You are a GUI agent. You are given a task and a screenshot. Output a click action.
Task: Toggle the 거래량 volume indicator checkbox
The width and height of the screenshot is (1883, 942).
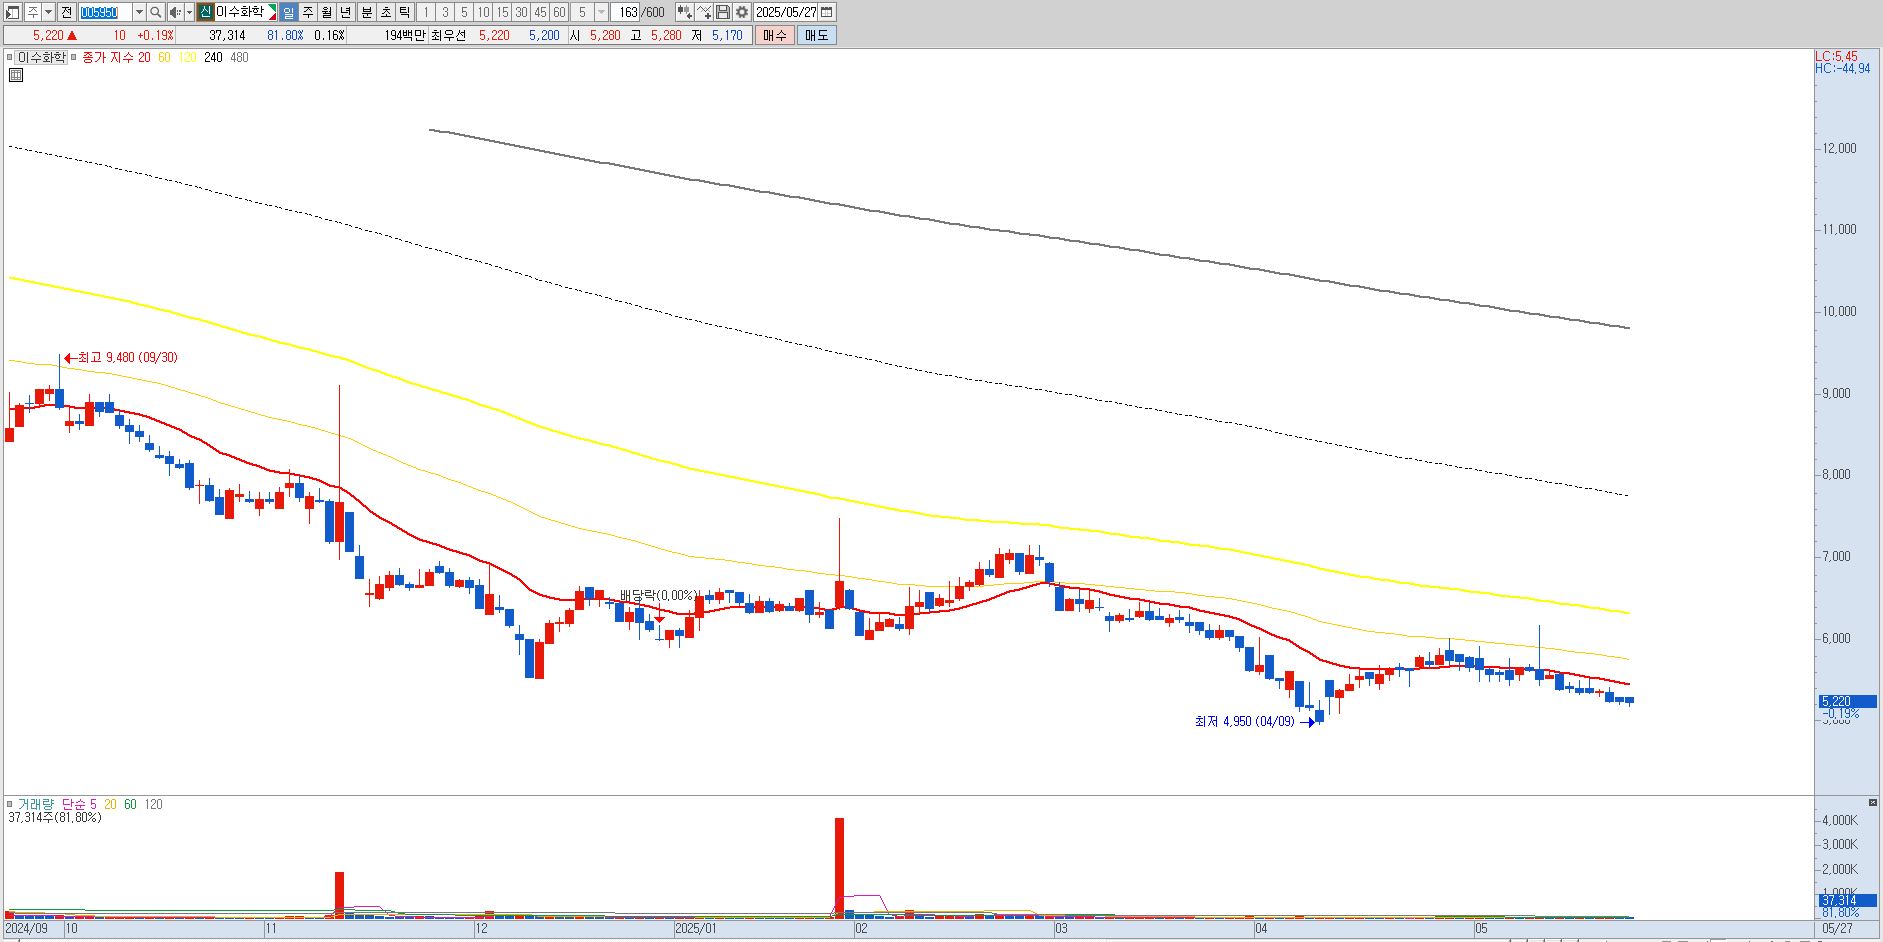9,804
